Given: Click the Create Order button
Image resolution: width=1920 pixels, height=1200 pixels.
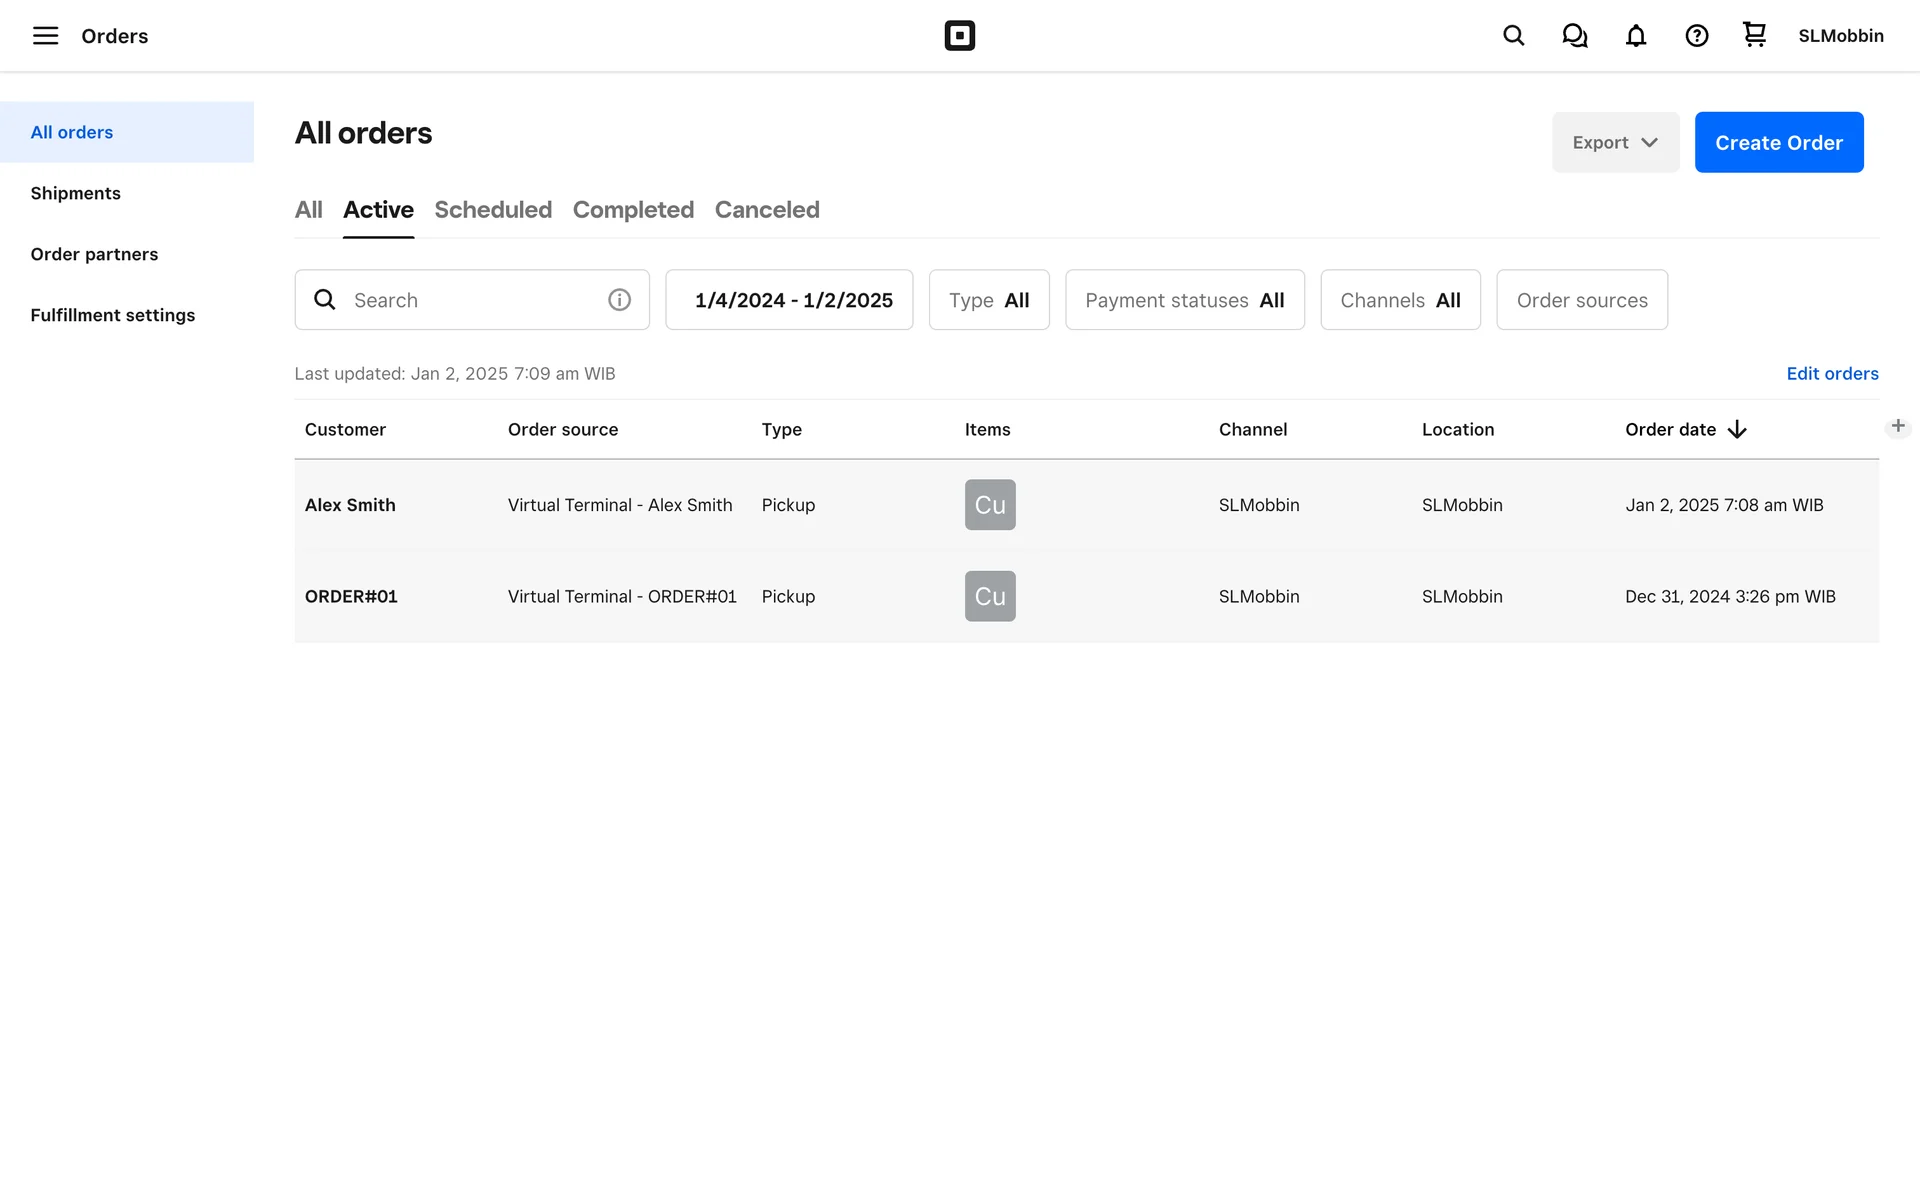Looking at the screenshot, I should [x=1778, y=142].
